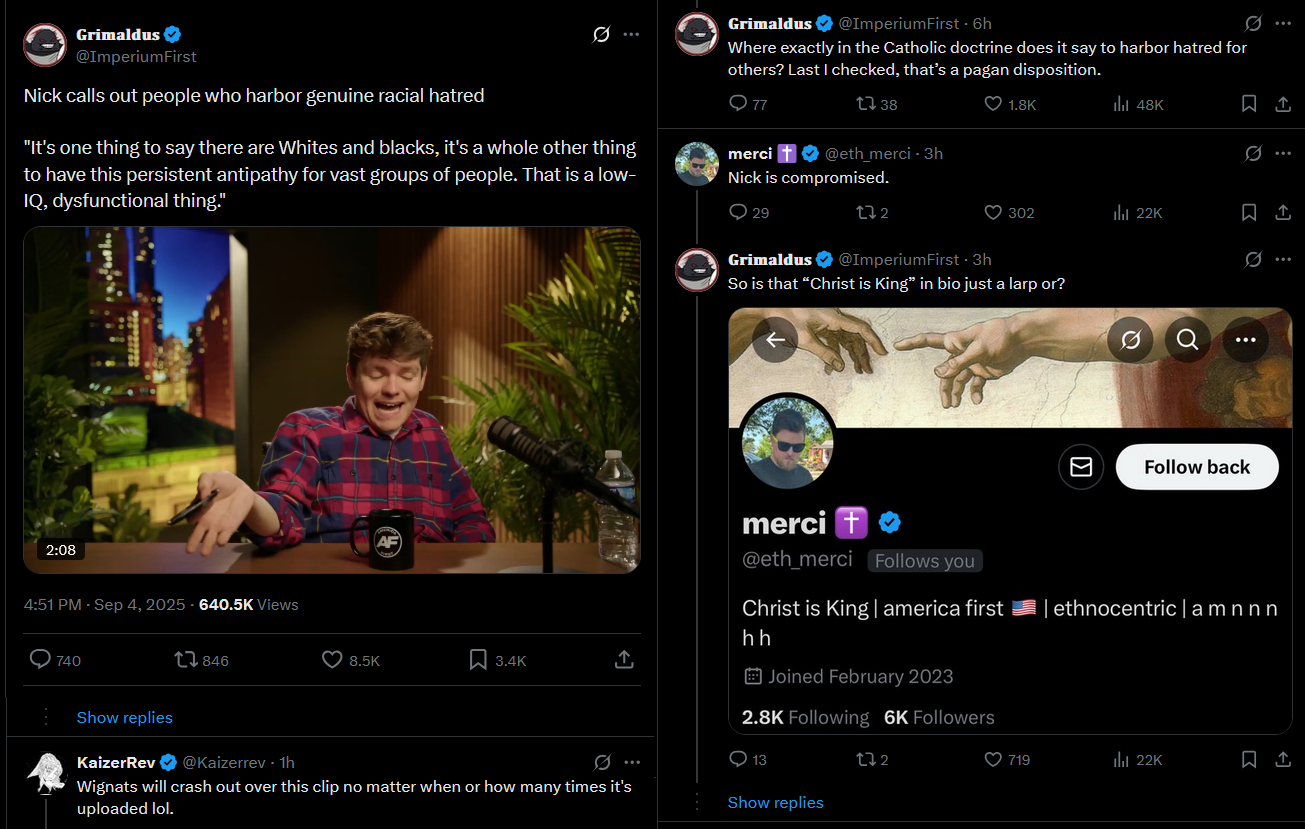This screenshot has width=1305, height=829.
Task: Play the 2:08 video thumbnail
Action: click(x=331, y=400)
